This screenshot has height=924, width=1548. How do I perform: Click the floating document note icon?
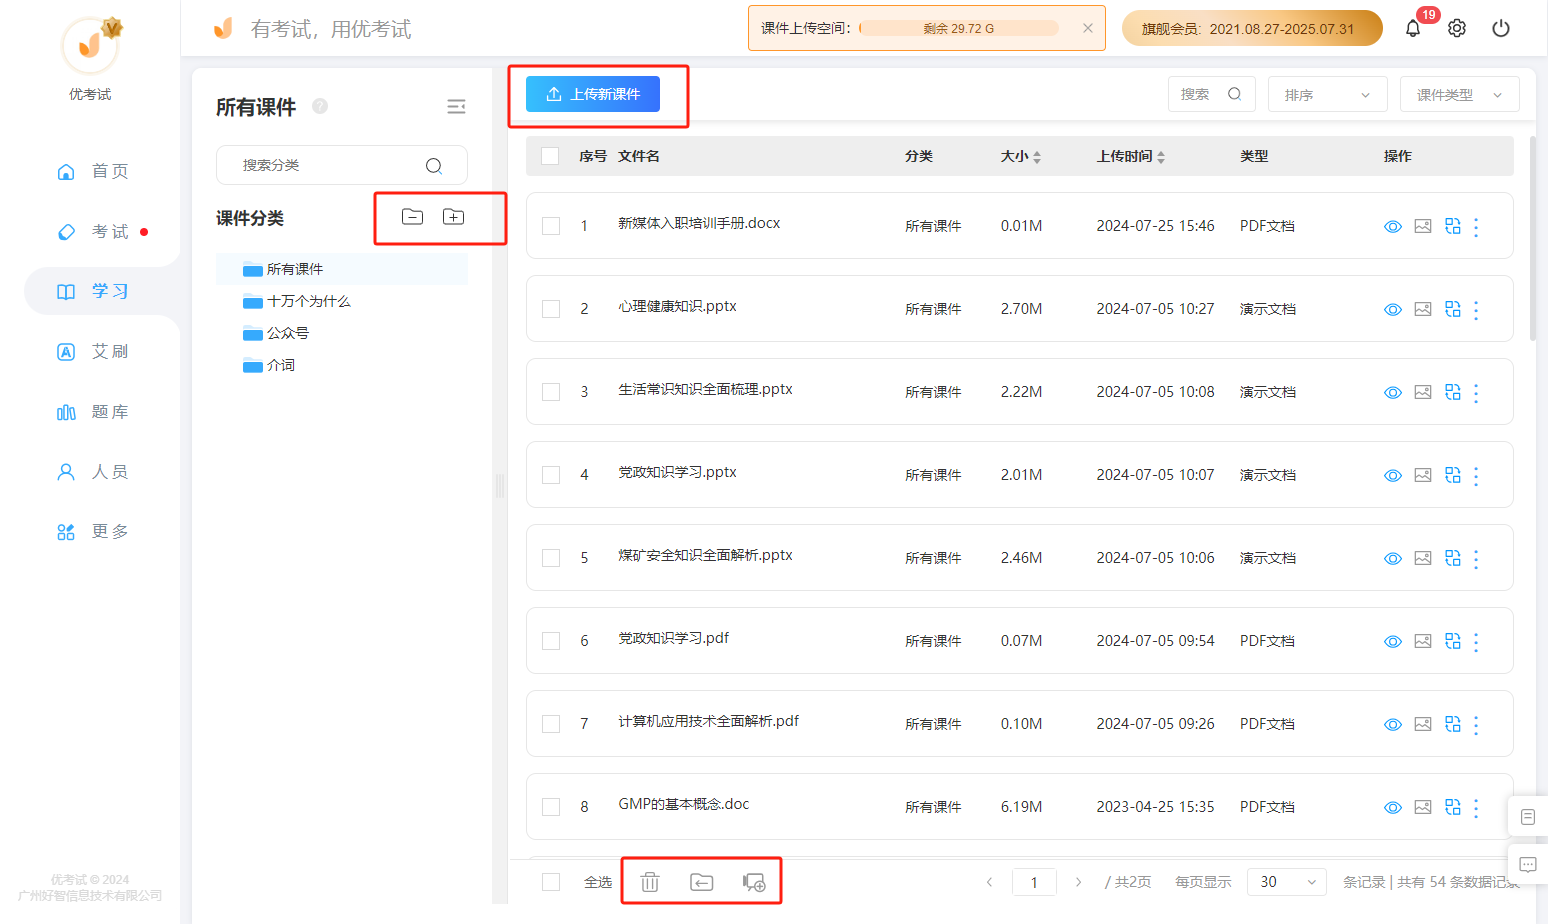[1528, 817]
